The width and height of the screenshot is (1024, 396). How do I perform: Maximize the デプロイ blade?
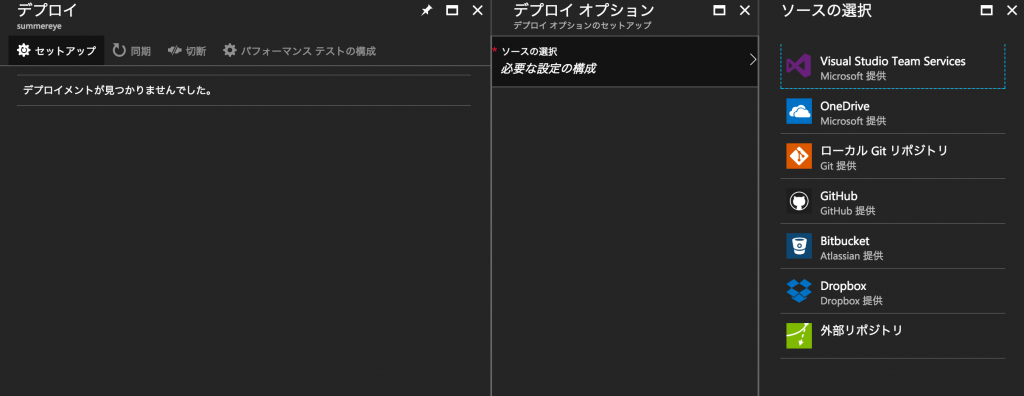[452, 10]
